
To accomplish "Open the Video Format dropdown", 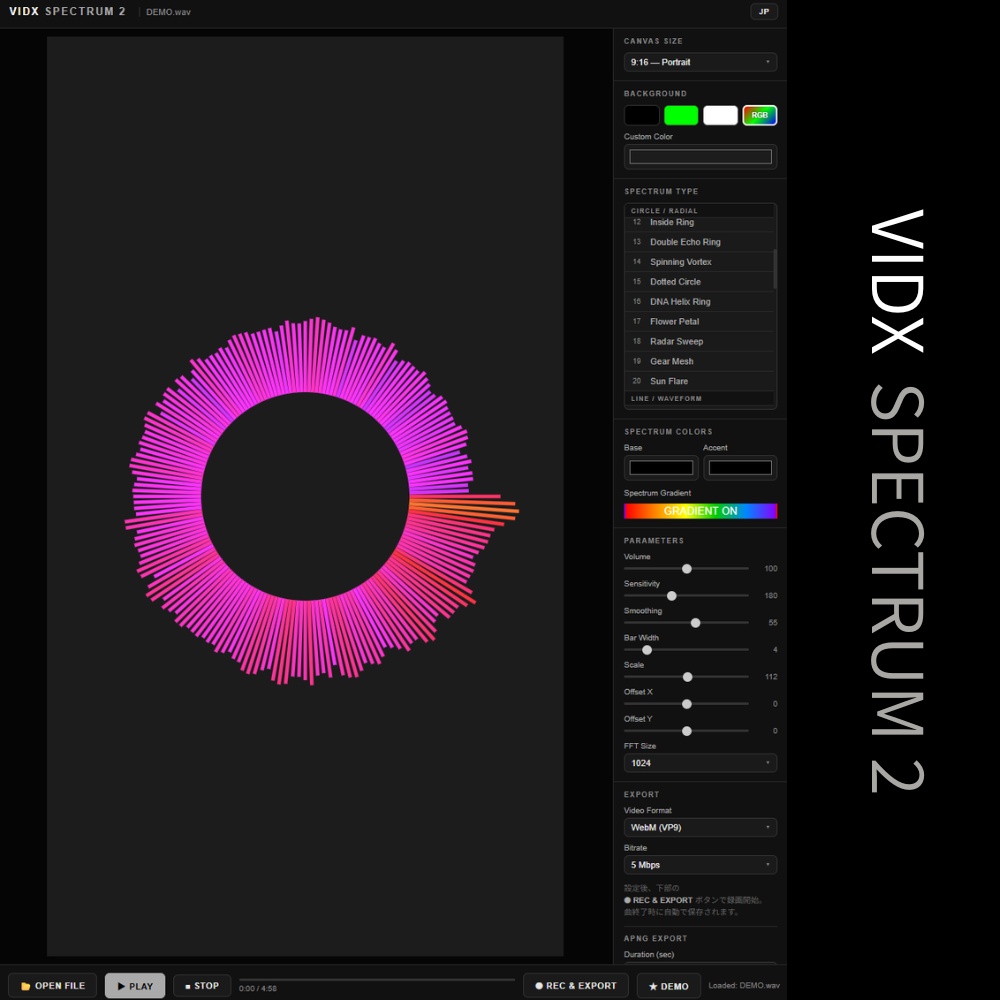I will coord(700,827).
